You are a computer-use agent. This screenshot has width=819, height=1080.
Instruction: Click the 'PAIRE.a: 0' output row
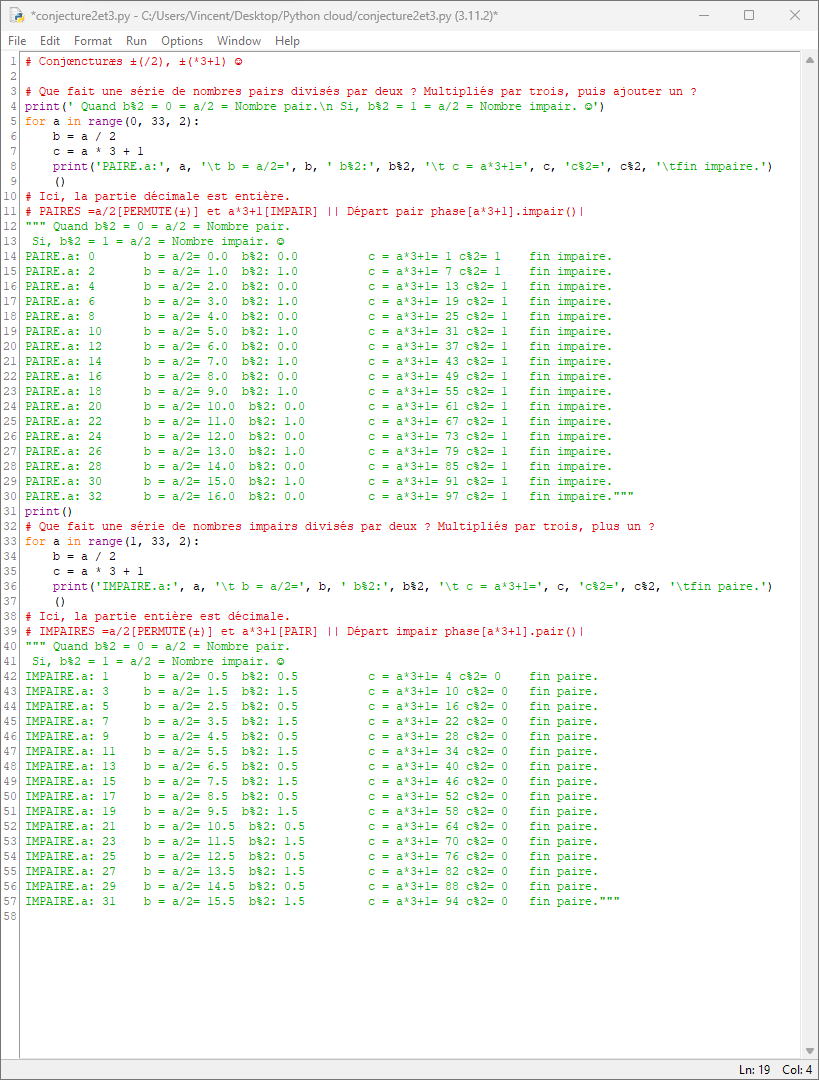point(318,256)
